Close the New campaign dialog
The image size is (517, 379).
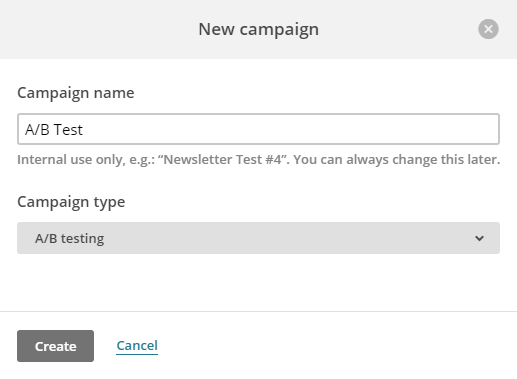pyautogui.click(x=488, y=29)
